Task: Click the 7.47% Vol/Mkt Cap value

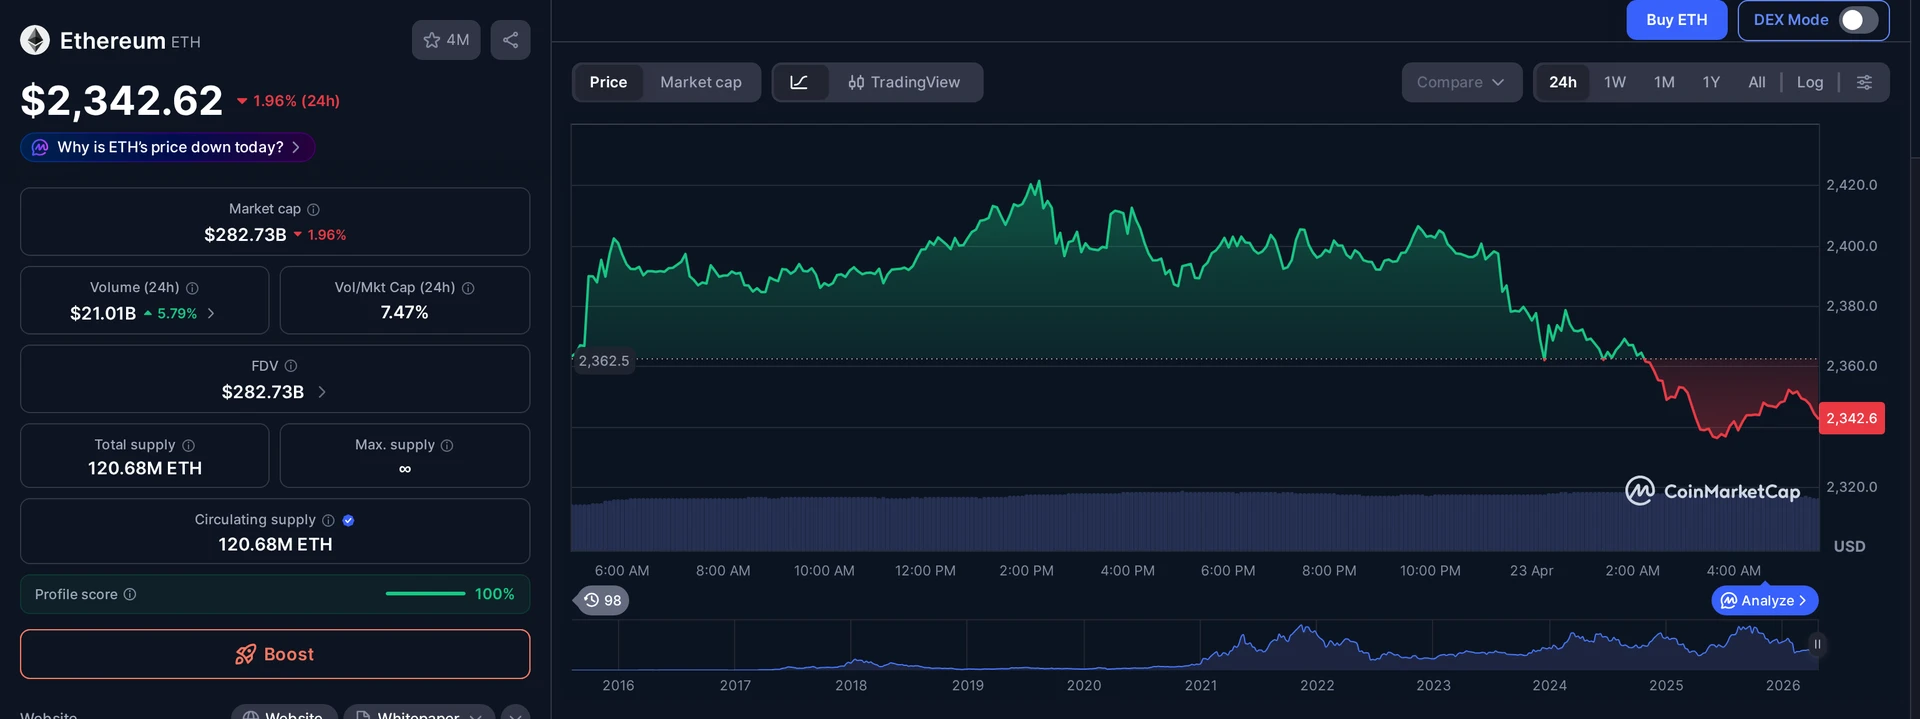Action: pos(405,313)
